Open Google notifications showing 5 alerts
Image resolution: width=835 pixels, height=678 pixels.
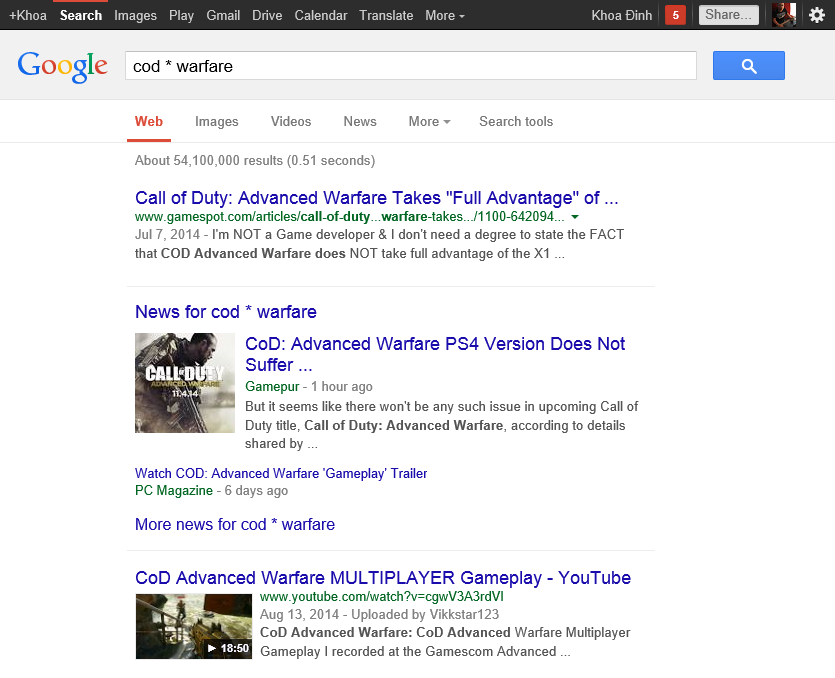coord(675,15)
